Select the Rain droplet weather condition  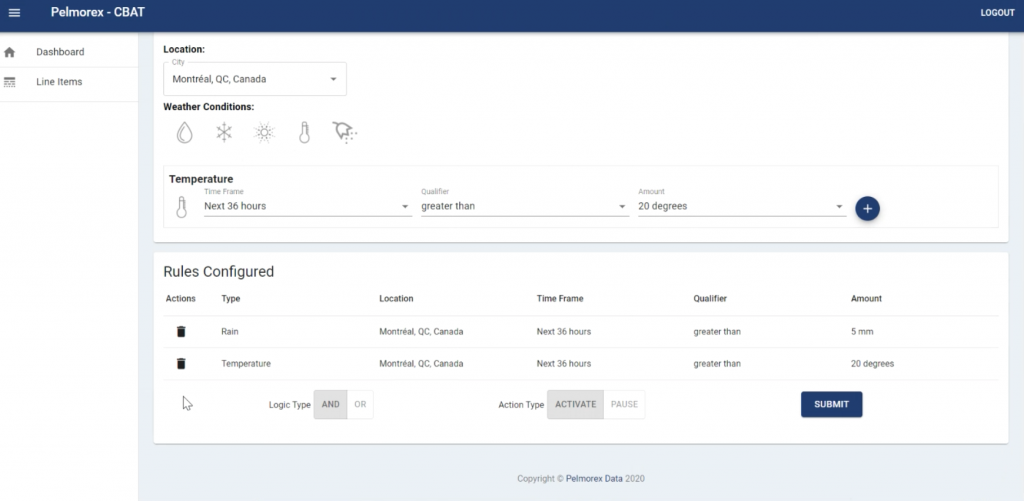click(185, 133)
